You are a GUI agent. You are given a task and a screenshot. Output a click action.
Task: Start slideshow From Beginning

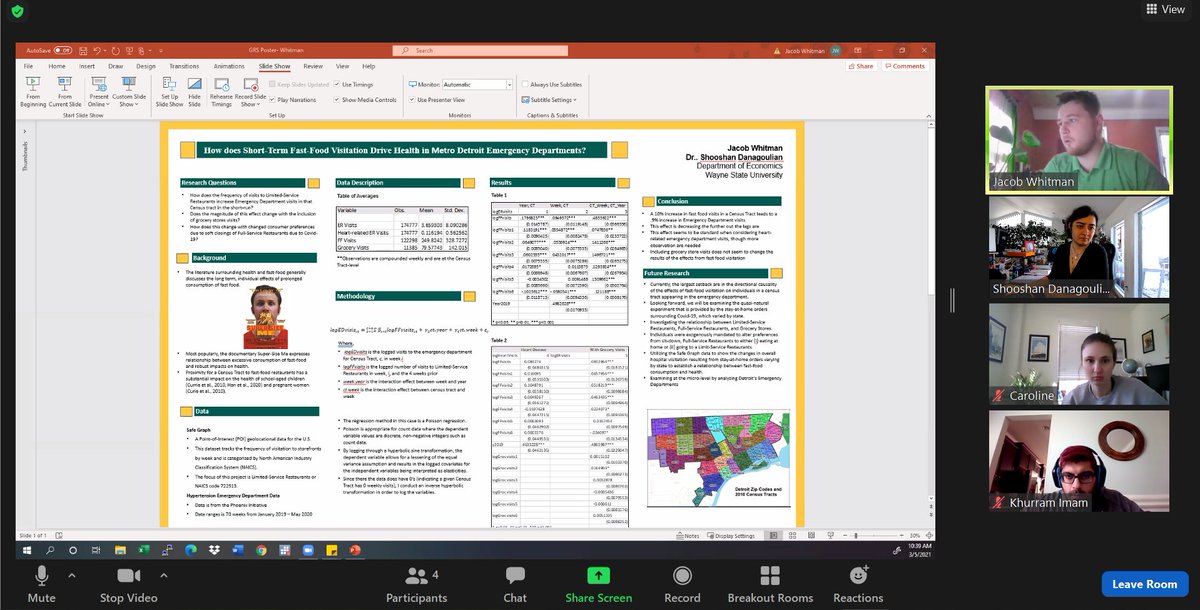33,90
